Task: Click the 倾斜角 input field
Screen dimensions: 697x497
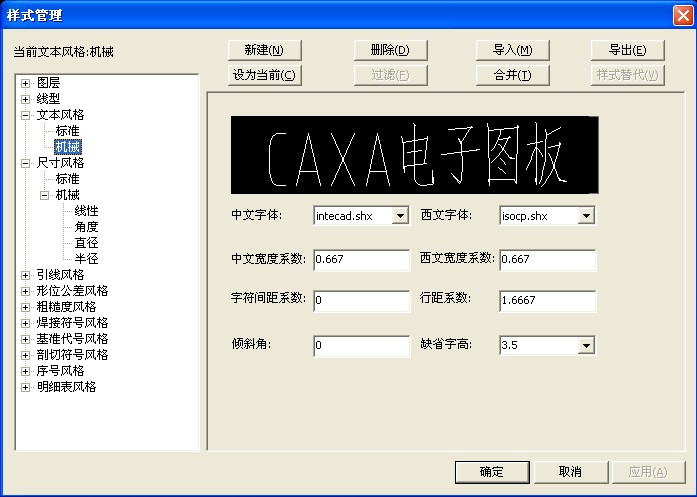Action: (x=361, y=345)
